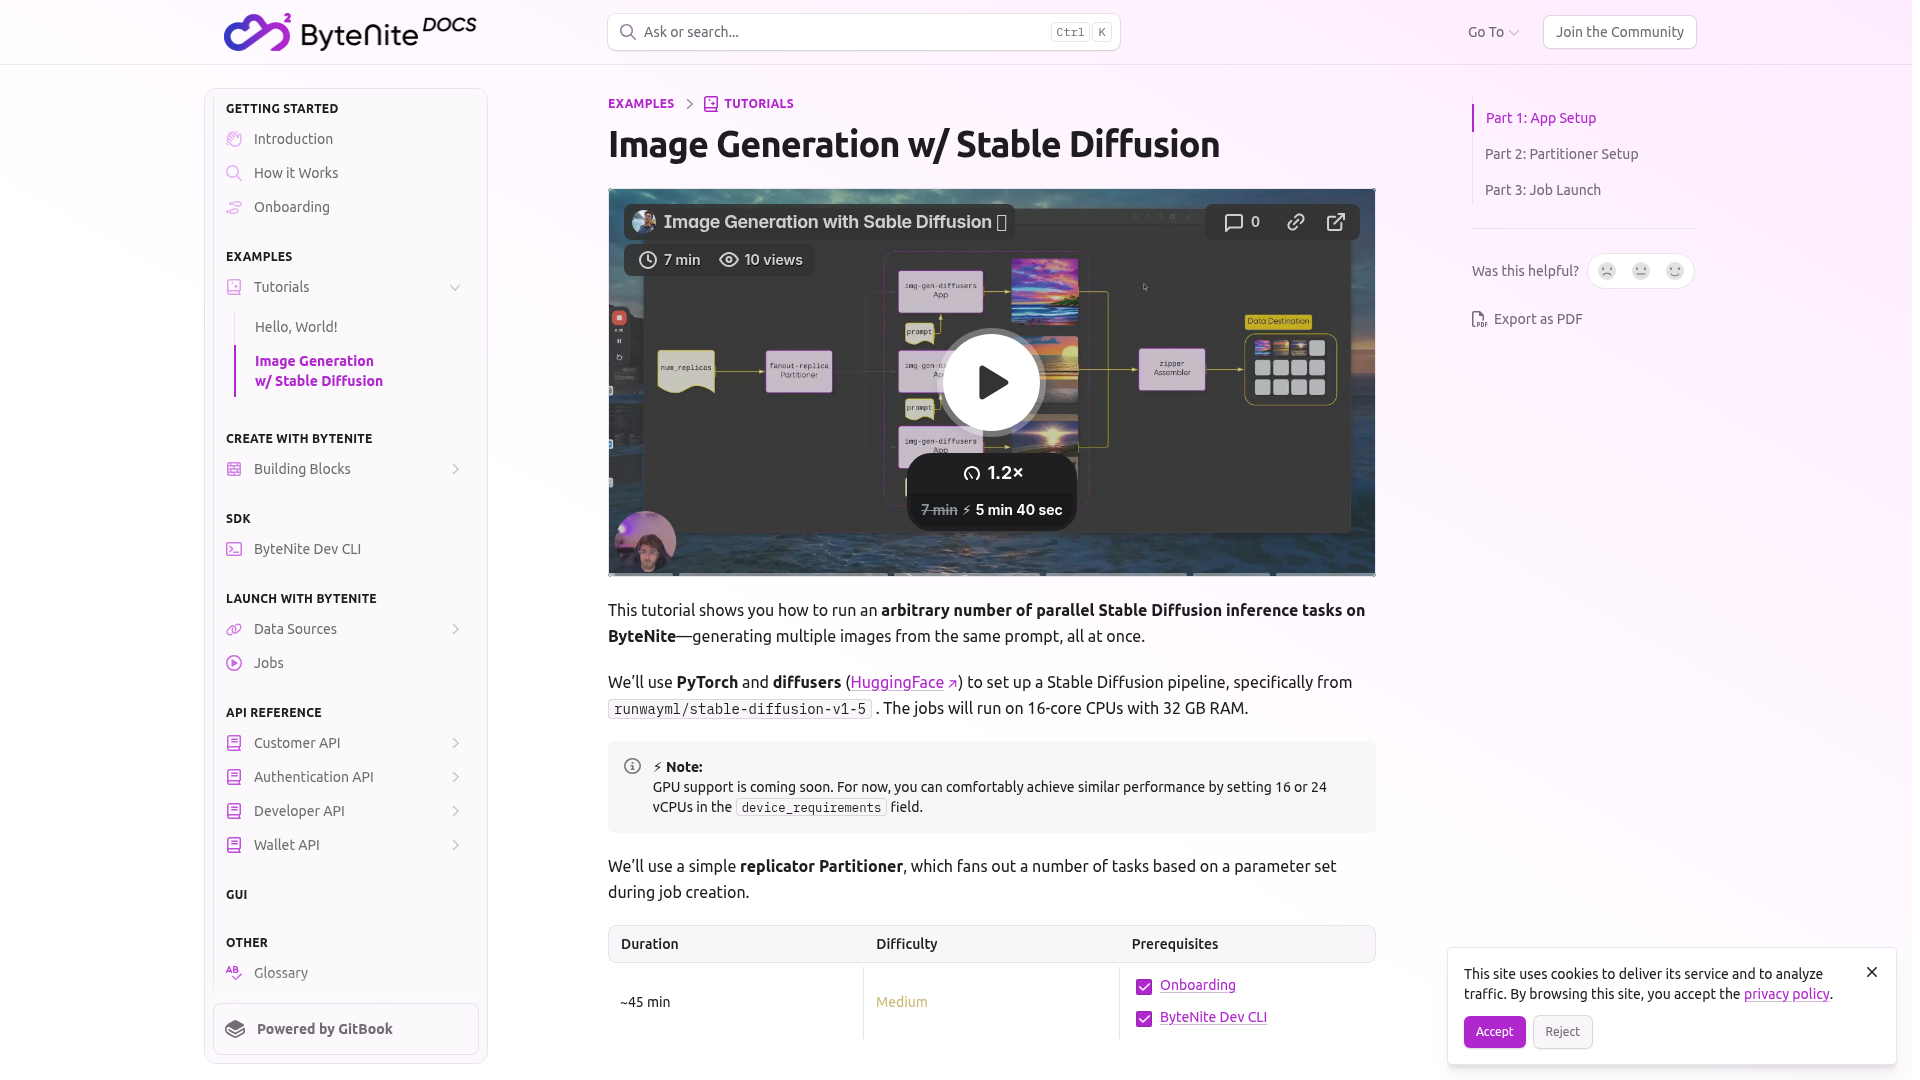Image resolution: width=1920 pixels, height=1080 pixels.
Task: Open the ByteNite Dev CLI prerequisite link
Action: [x=1213, y=1017]
